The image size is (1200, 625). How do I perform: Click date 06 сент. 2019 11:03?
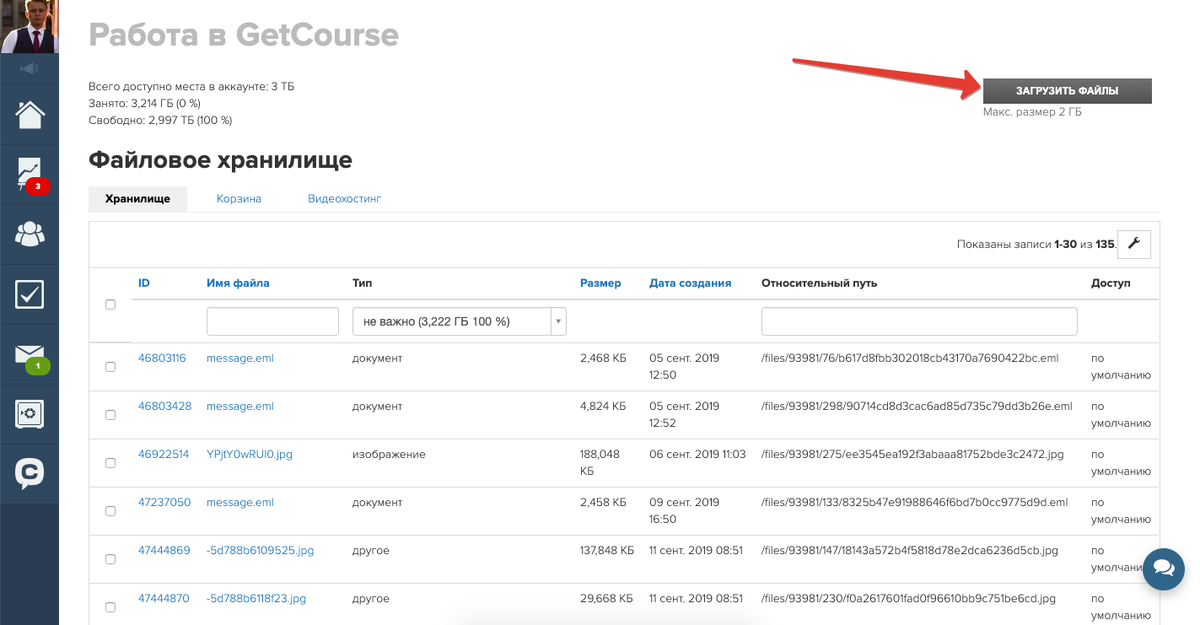697,454
